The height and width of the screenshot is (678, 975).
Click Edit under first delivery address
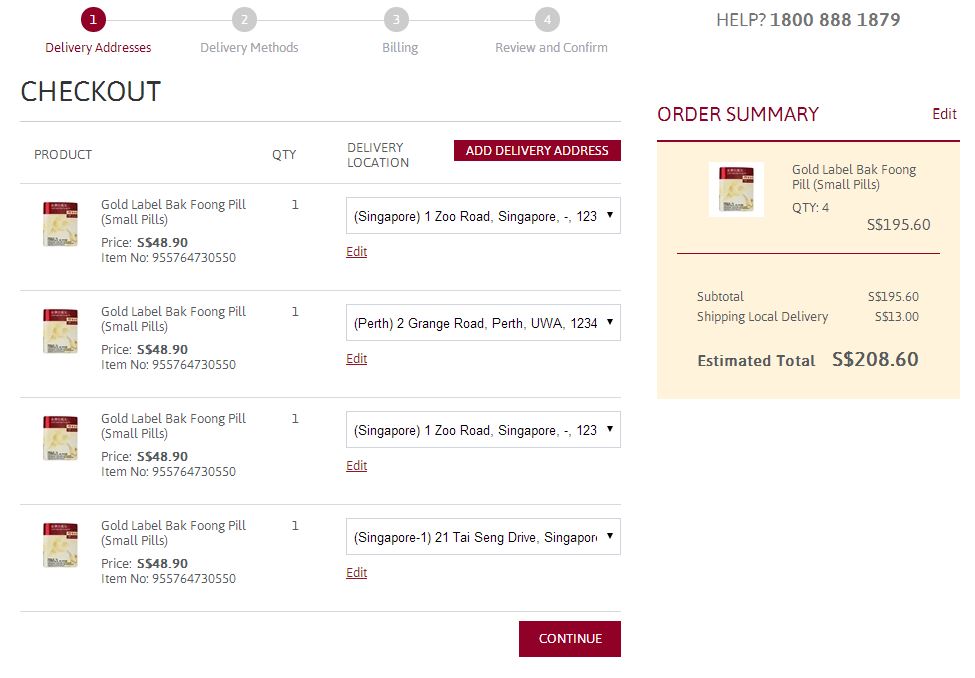[x=357, y=252]
